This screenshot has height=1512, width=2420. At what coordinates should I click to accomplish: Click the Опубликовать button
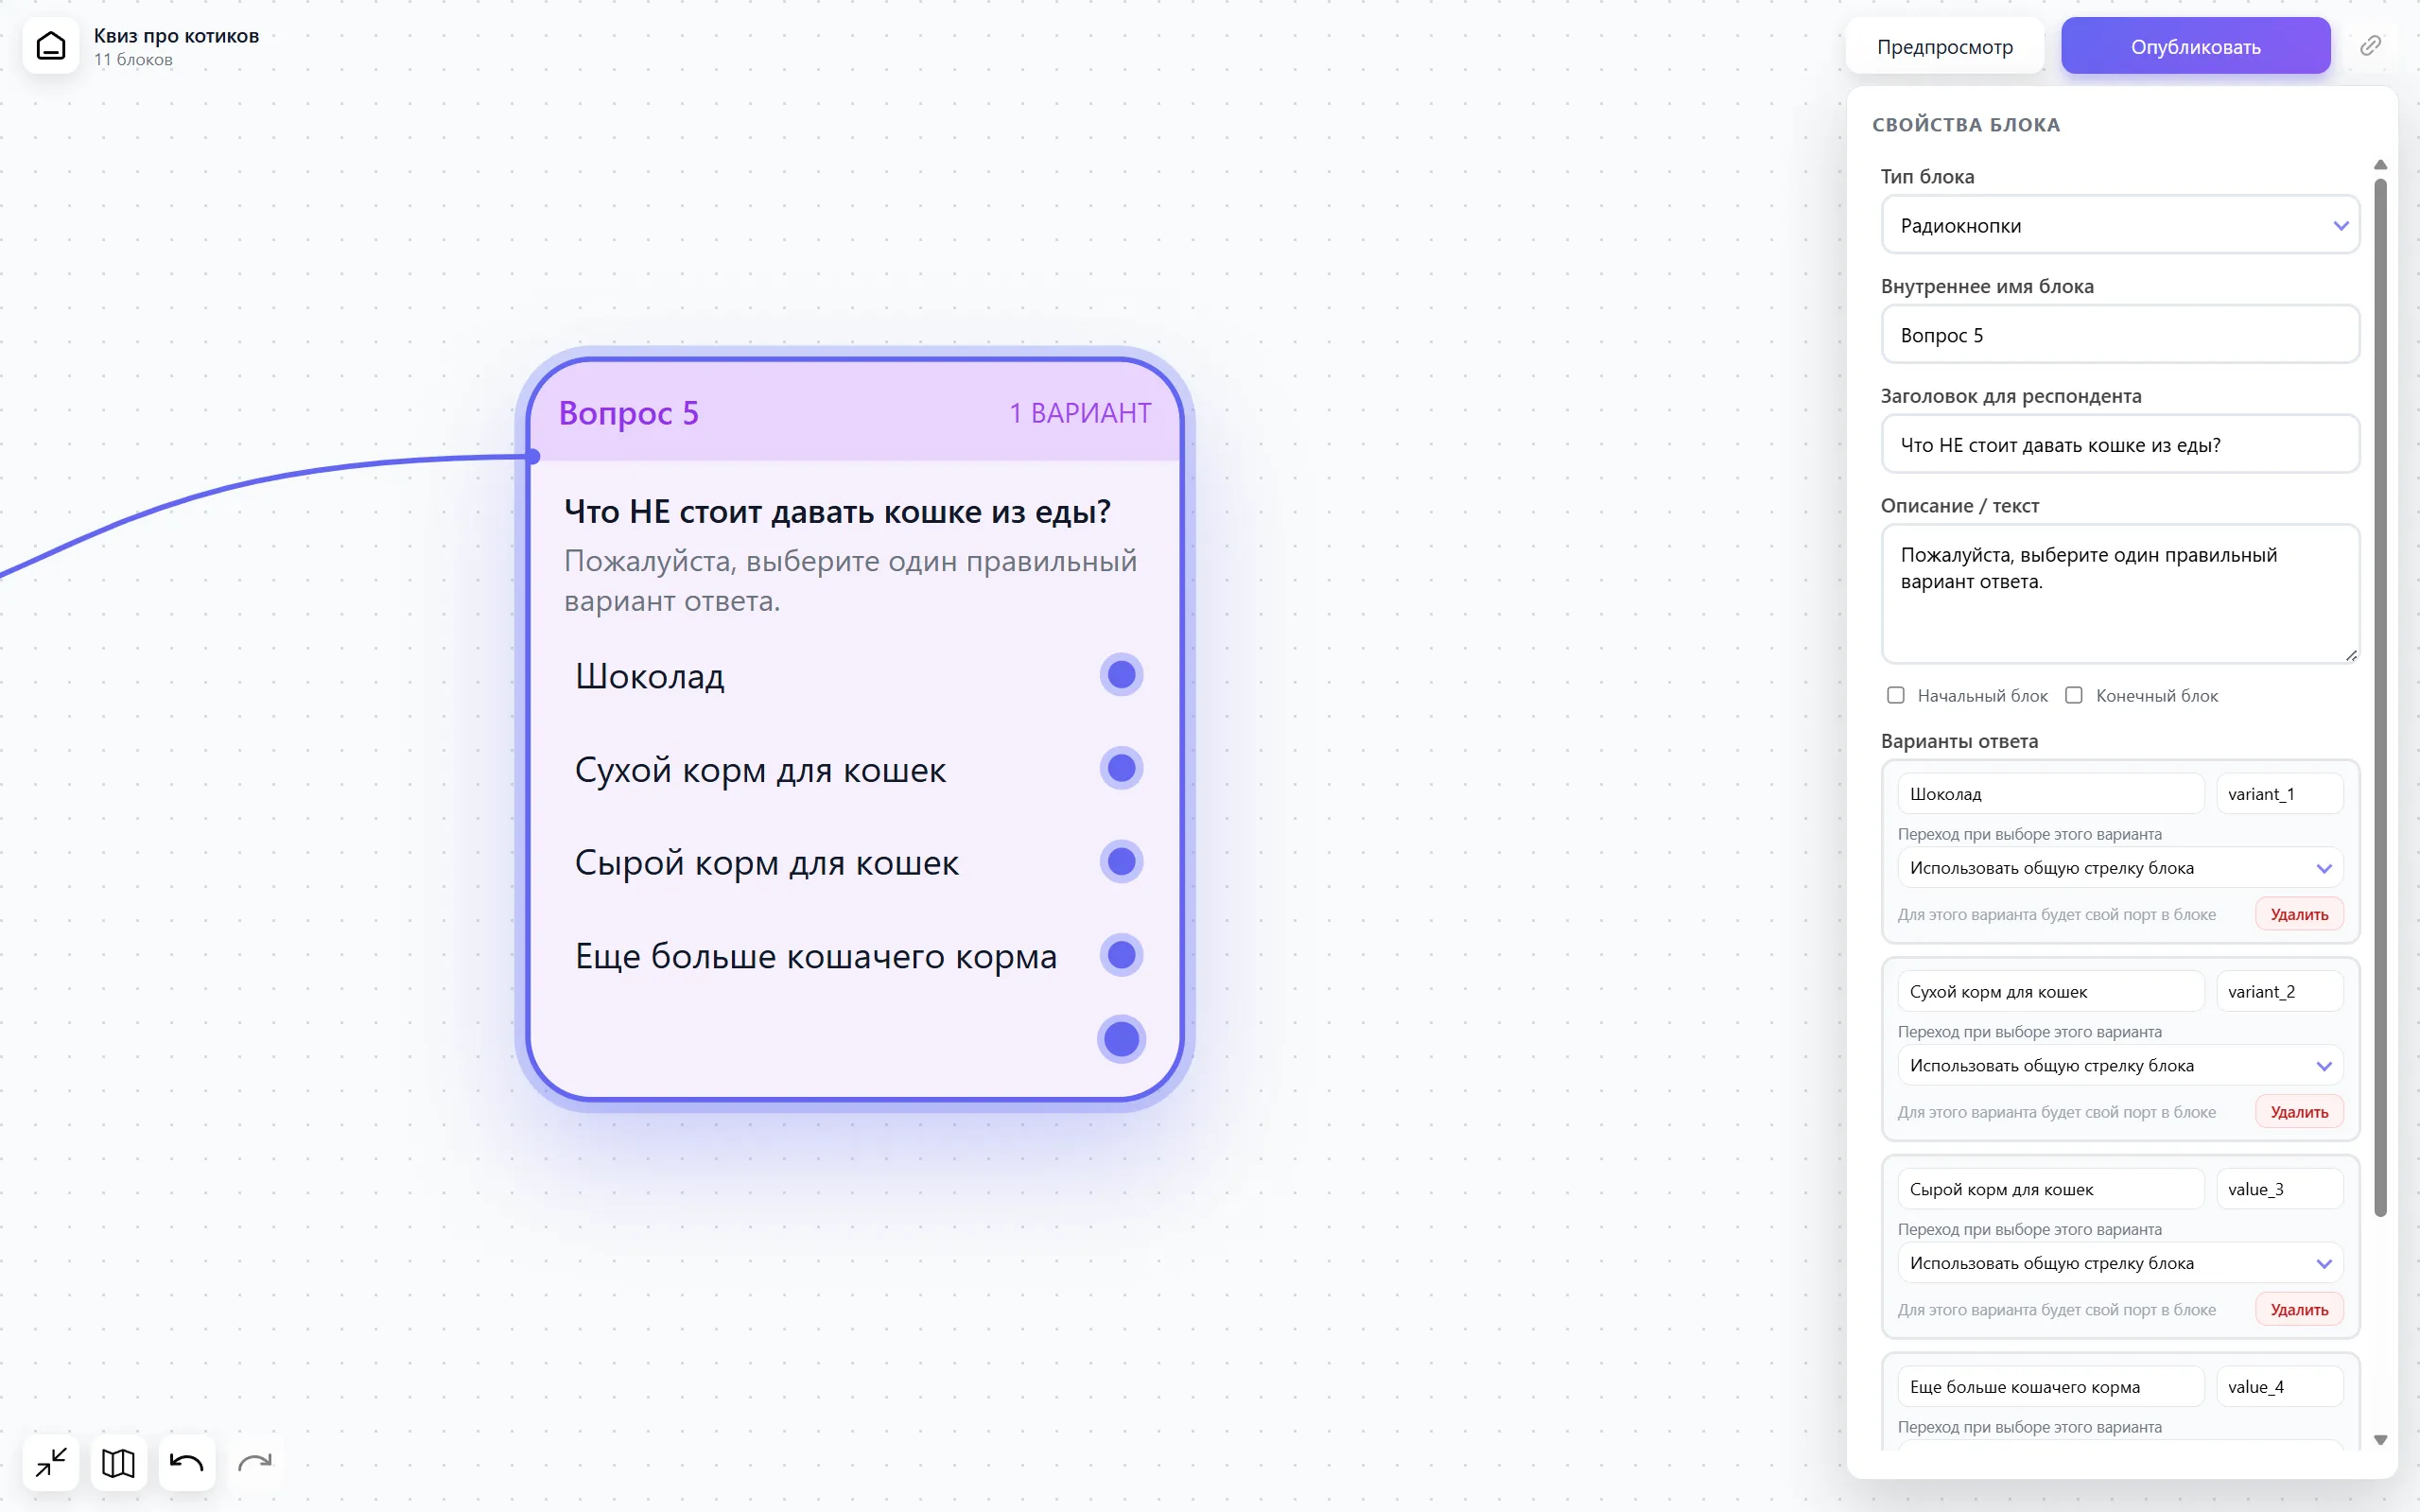2195,46
